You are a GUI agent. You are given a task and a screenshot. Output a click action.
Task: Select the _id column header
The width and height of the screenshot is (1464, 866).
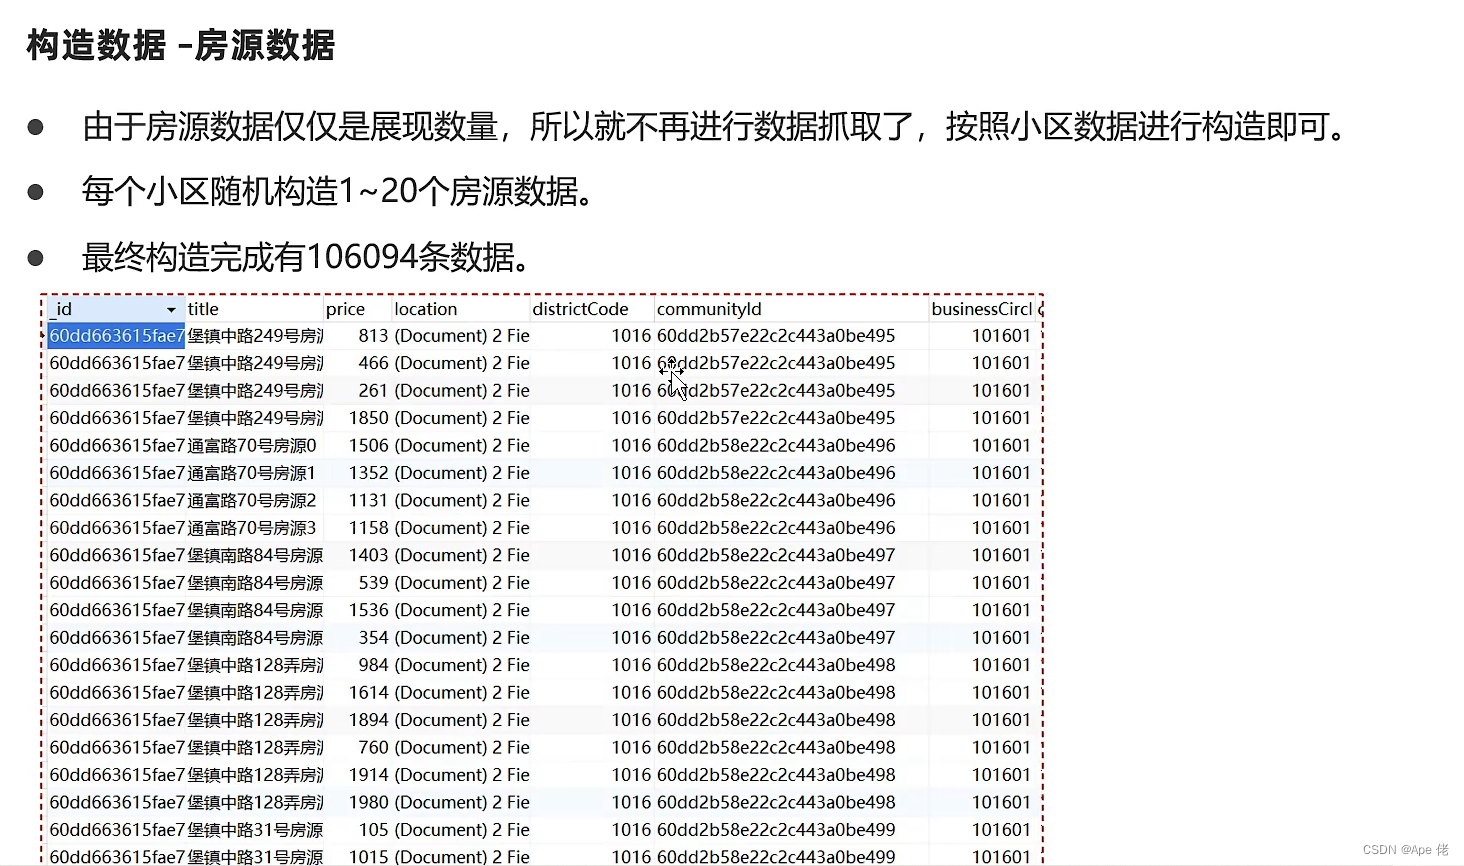tap(116, 309)
